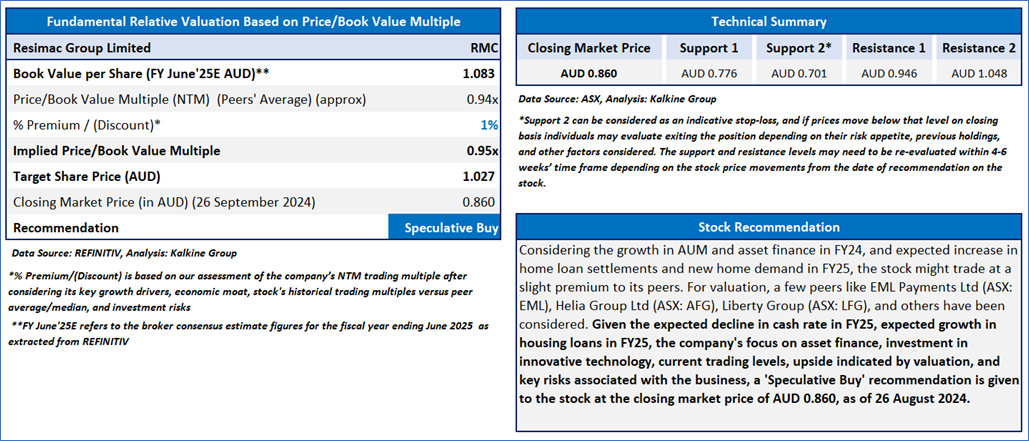Screen dimensions: 1029x441
Task: Select the RMC ticker cell
Action: pyautogui.click(x=484, y=48)
